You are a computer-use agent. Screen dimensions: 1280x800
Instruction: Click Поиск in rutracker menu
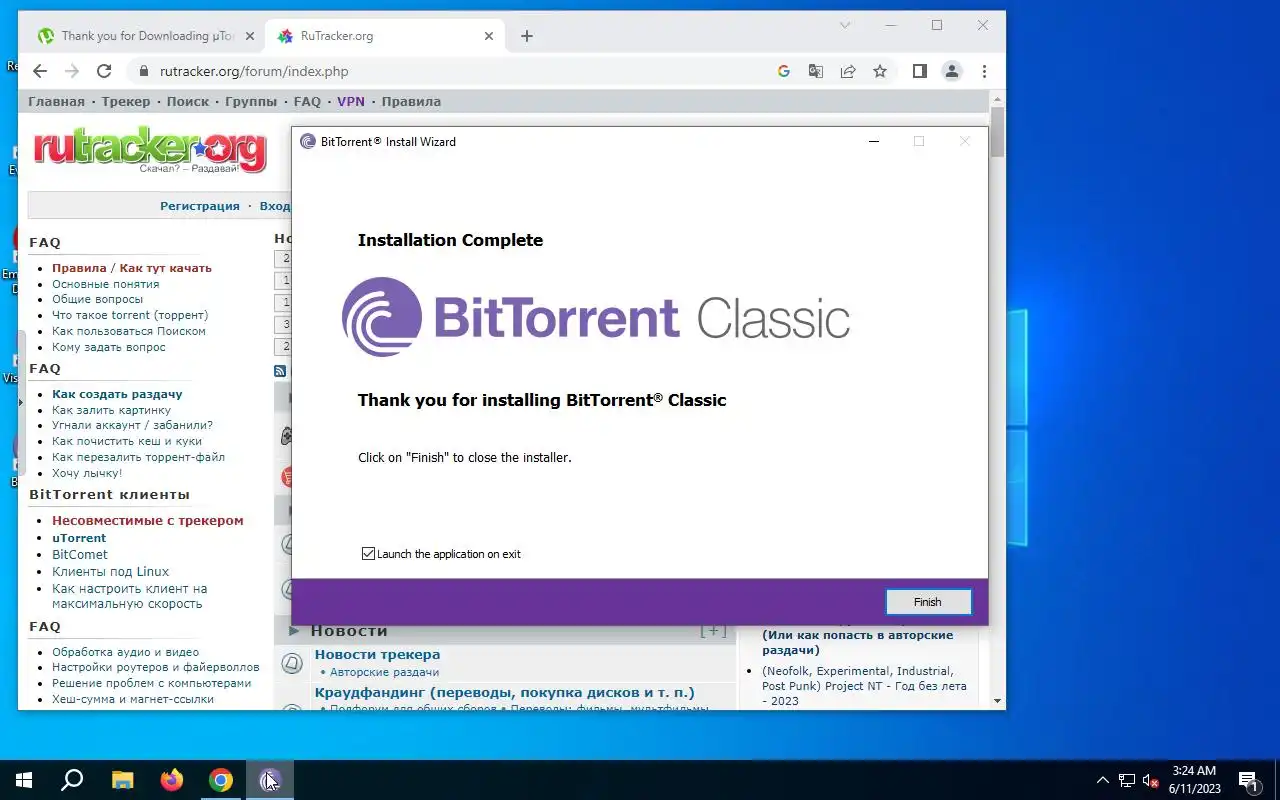coord(188,101)
